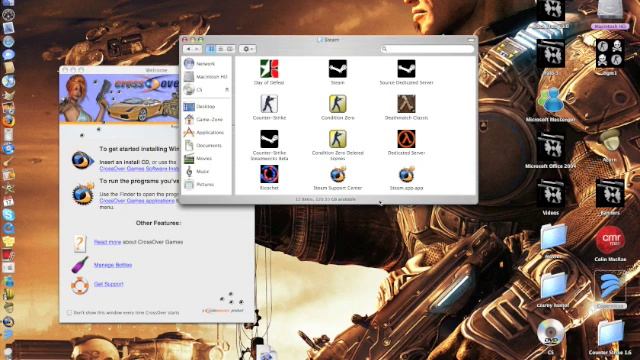Click the CrossOver Games Software installer link
Image resolution: width=640 pixels, height=360 pixels.
click(139, 169)
